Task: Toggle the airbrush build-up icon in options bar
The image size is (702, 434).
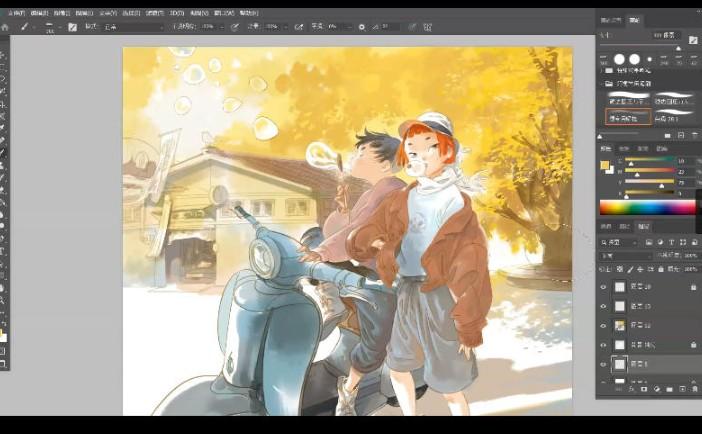Action: point(299,27)
